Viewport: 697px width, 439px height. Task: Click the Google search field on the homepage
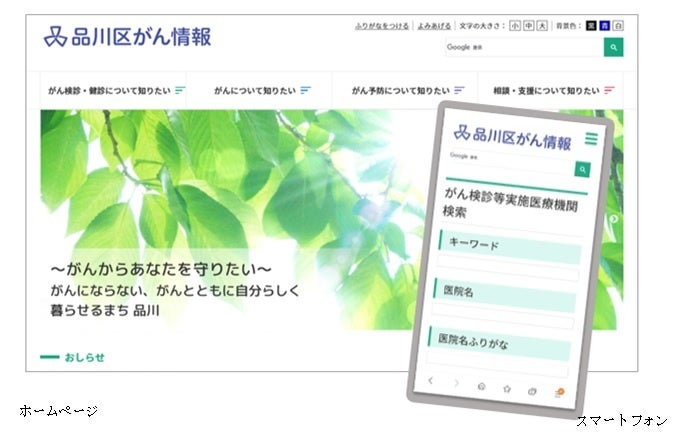[x=524, y=47]
